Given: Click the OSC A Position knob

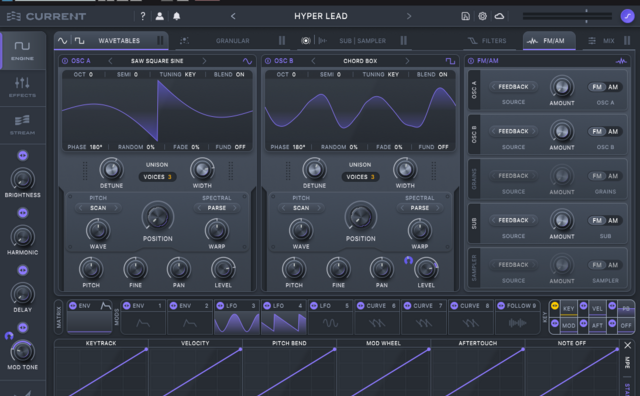Looking at the screenshot, I should click(x=158, y=217).
